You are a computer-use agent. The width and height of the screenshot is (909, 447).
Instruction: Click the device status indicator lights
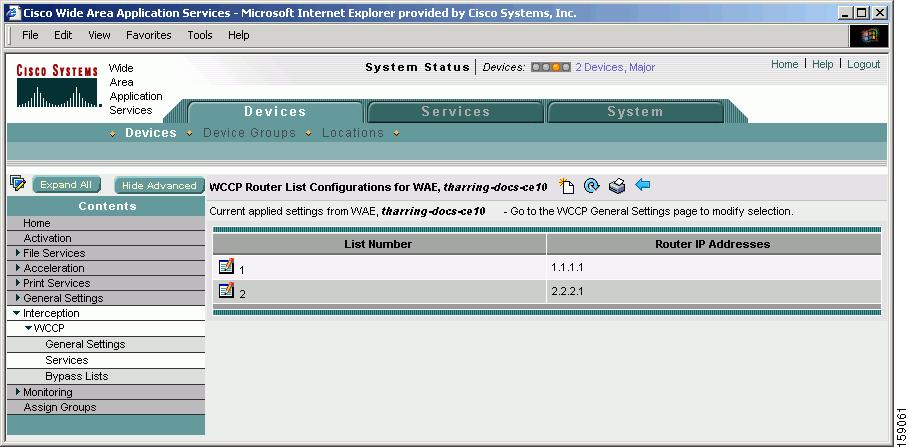click(551, 67)
